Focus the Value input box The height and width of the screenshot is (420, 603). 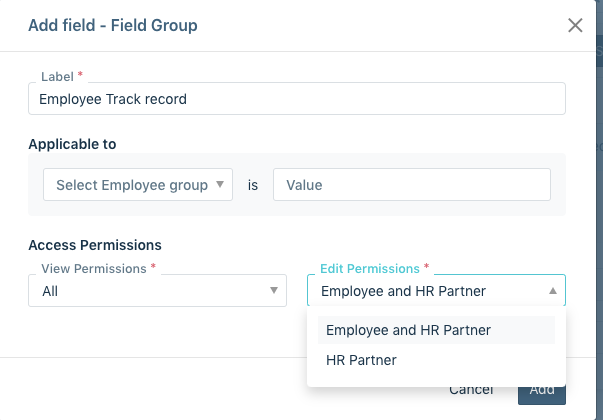pos(411,185)
